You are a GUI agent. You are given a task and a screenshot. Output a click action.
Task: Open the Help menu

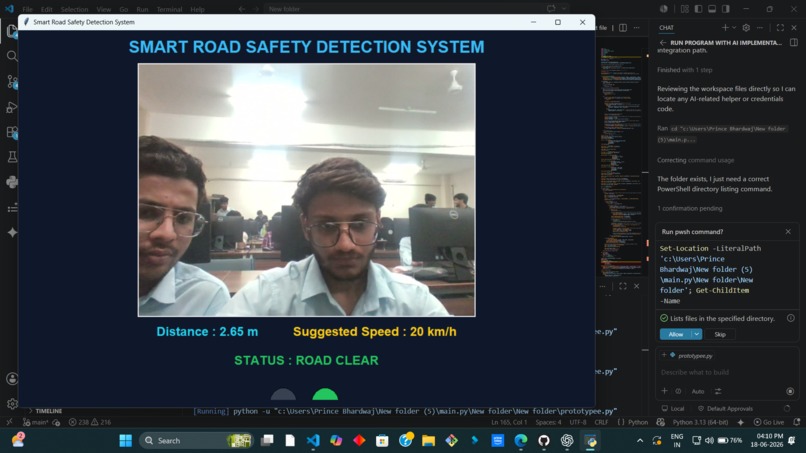coord(197,9)
